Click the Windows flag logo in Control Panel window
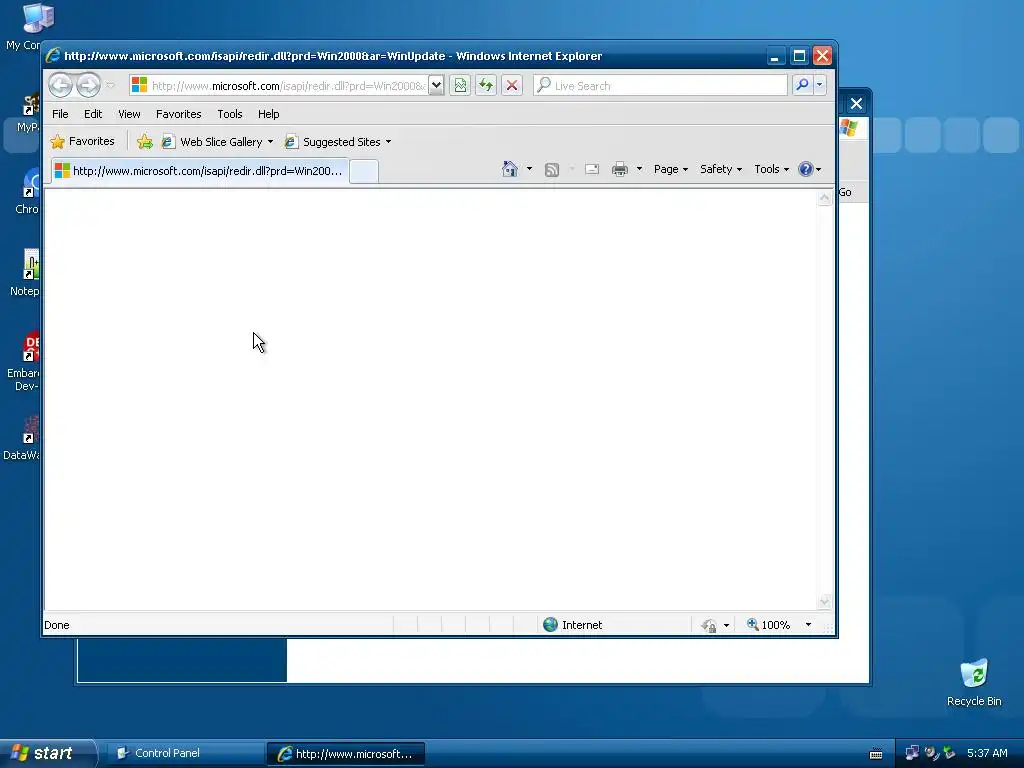 coord(849,127)
